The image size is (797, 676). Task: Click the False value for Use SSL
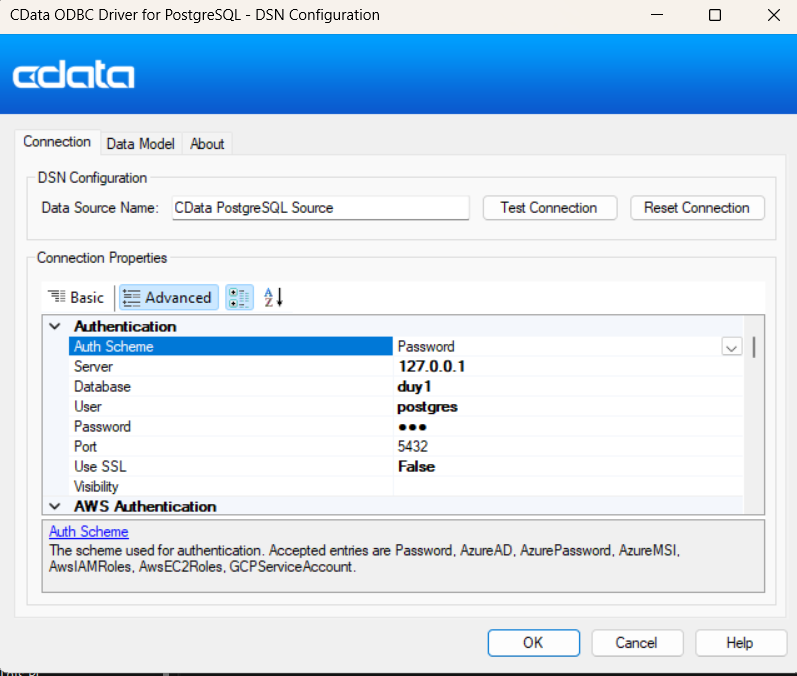click(416, 467)
